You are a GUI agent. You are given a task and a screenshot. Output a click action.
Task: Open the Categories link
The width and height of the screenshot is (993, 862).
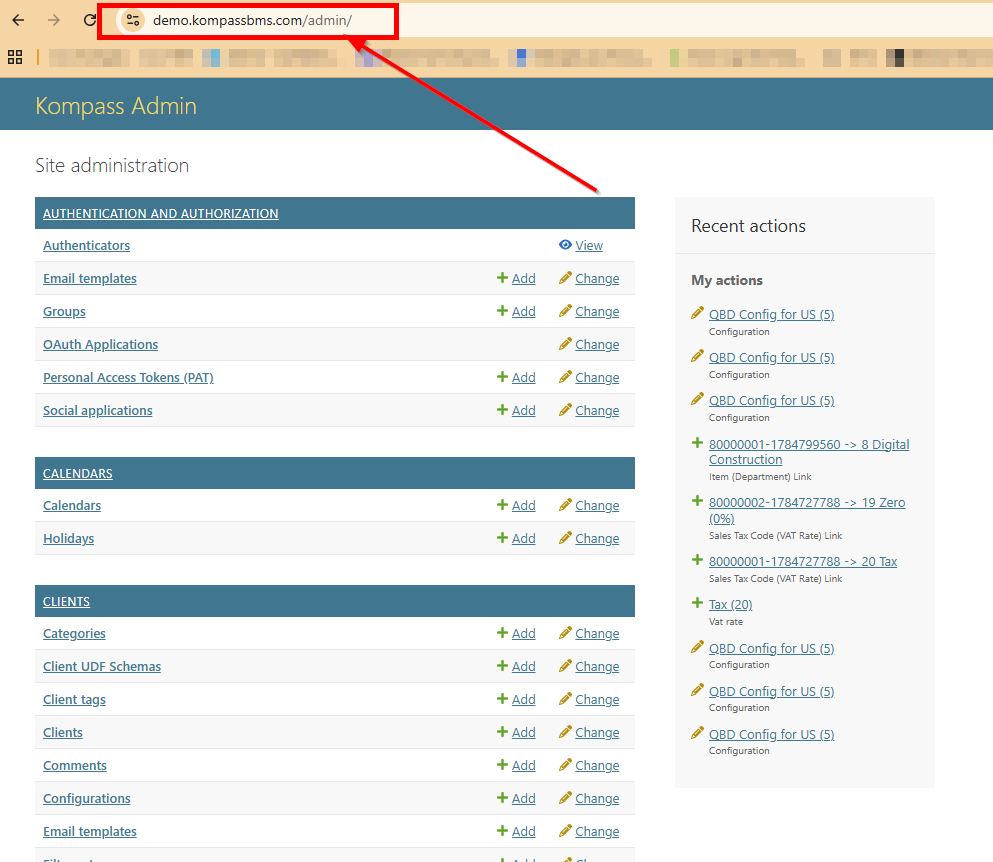click(74, 633)
